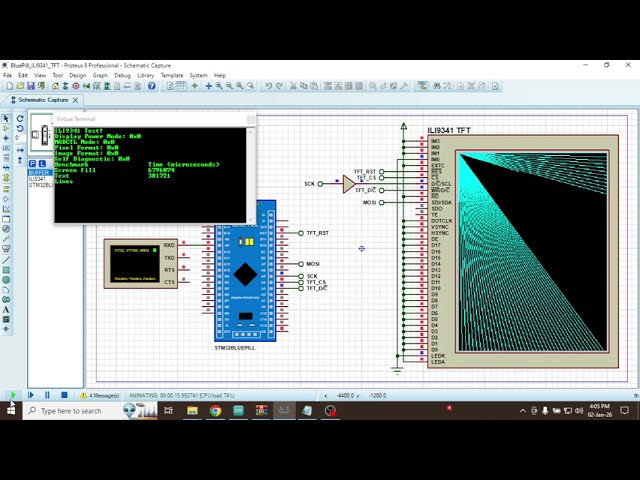The height and width of the screenshot is (480, 640).
Task: Open the Library menu
Action: (145, 75)
